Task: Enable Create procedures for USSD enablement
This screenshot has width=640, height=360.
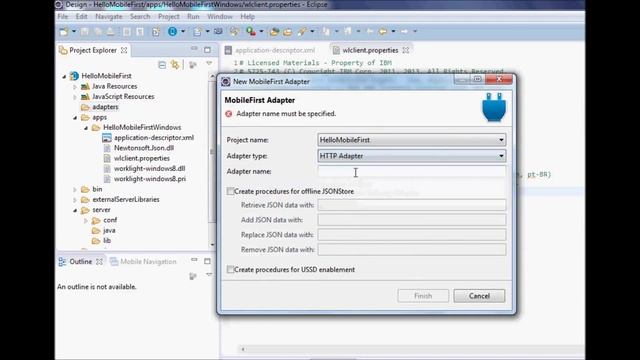Action: [230, 269]
